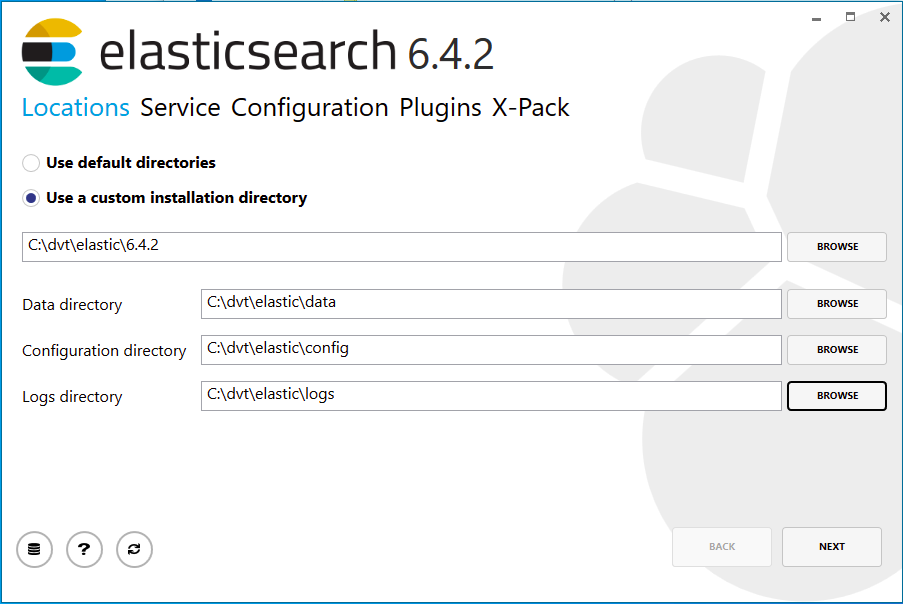Minimize the installer window

pyautogui.click(x=816, y=17)
